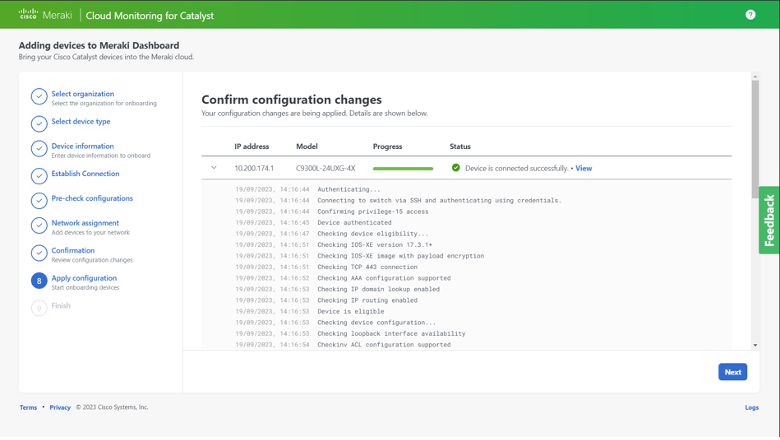Open the Confirmation step in sidebar
Viewport: 780px width, 440px height.
coord(73,251)
